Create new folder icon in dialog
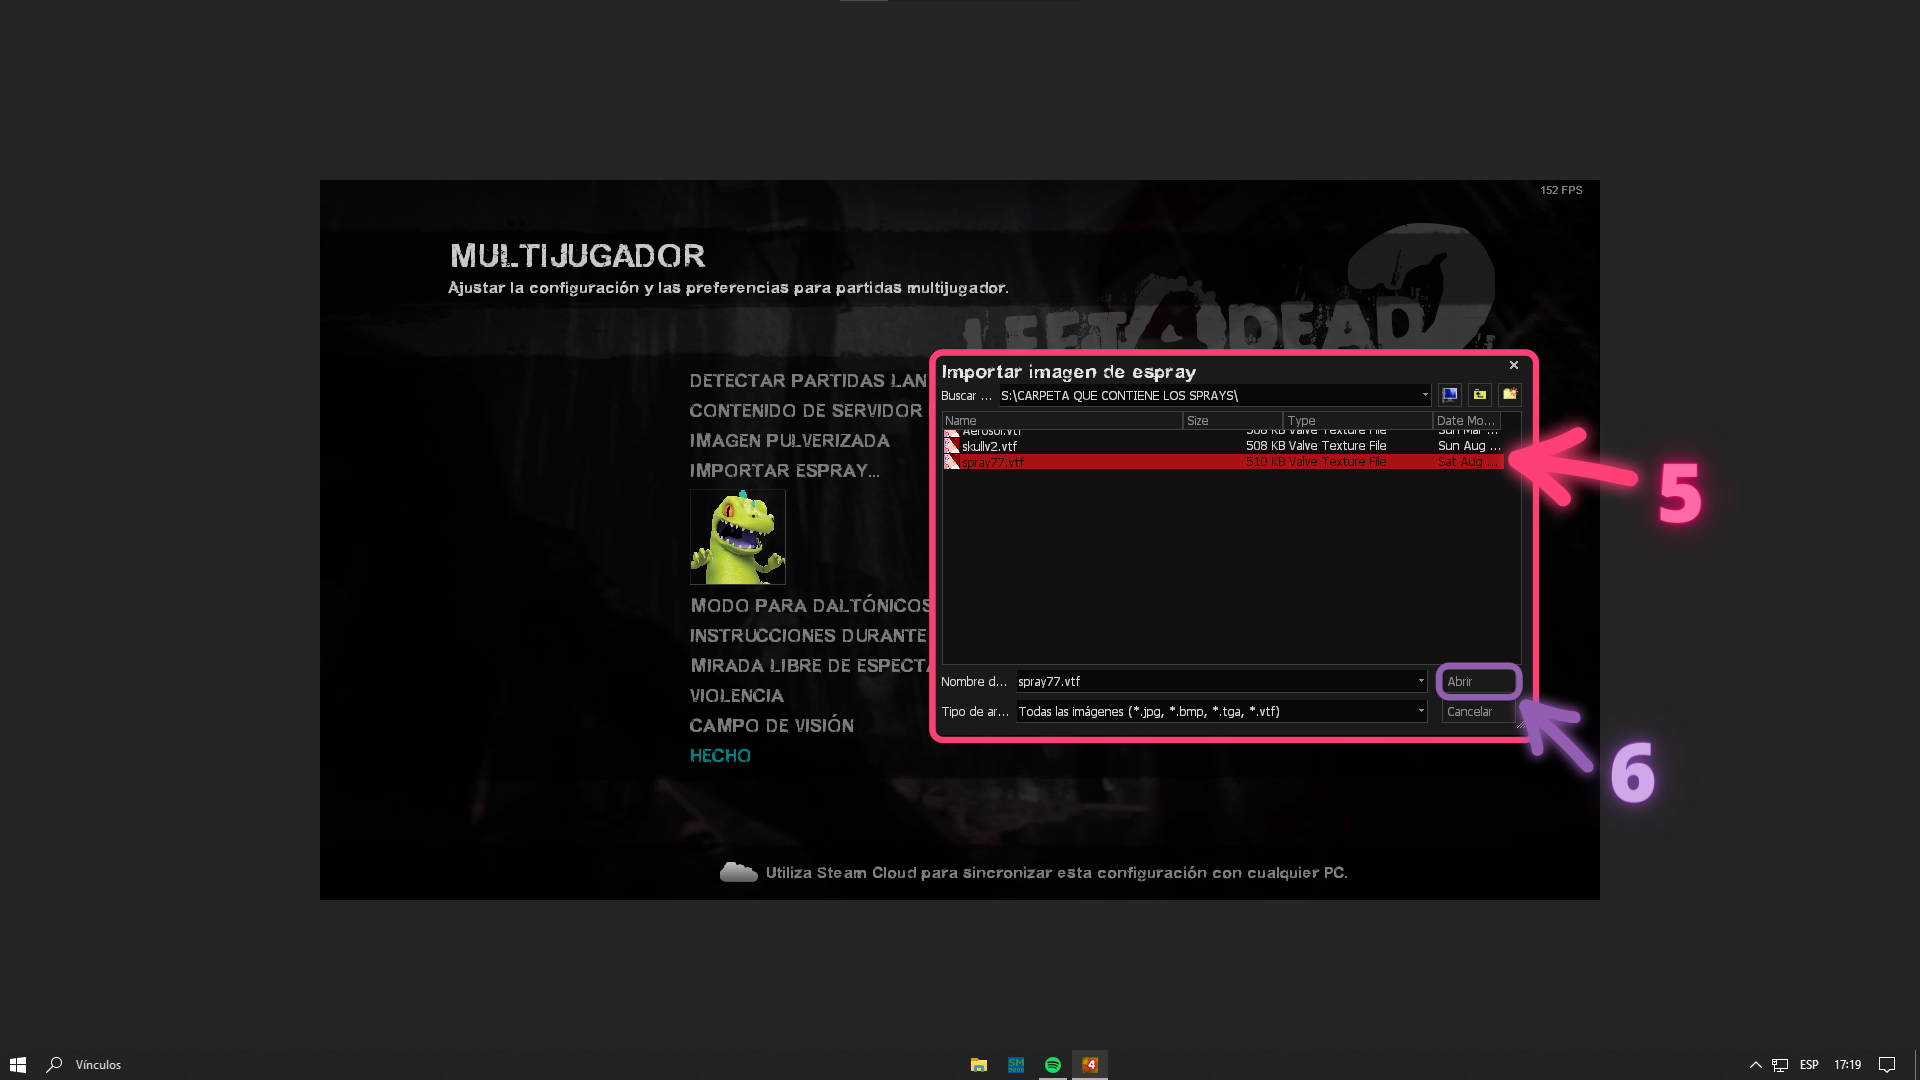The image size is (1920, 1080). click(1510, 395)
